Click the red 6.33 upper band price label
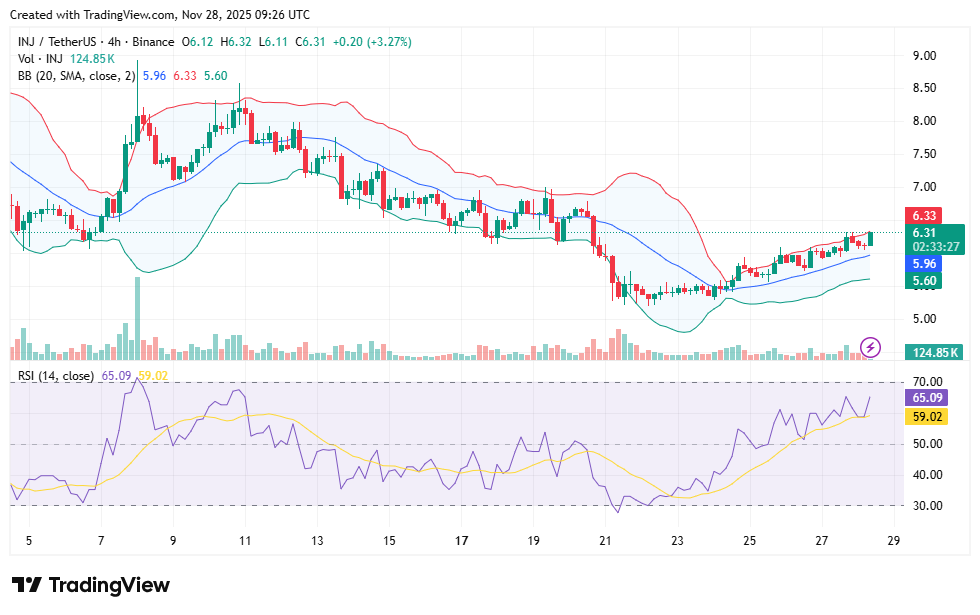The image size is (980, 615). [x=923, y=215]
